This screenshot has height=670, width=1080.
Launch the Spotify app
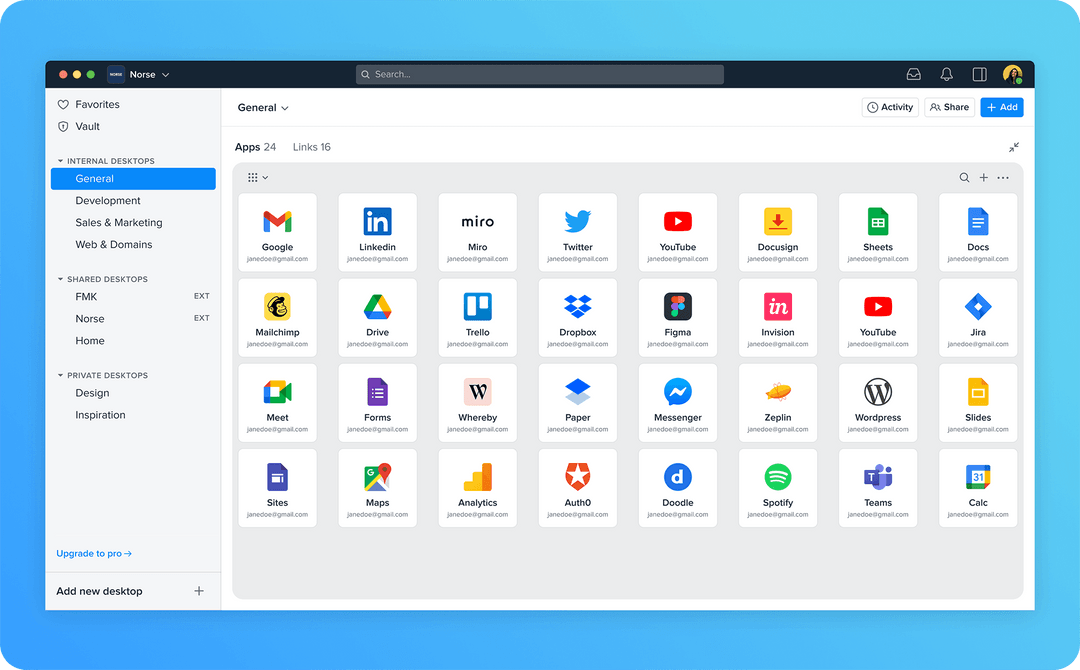point(777,487)
